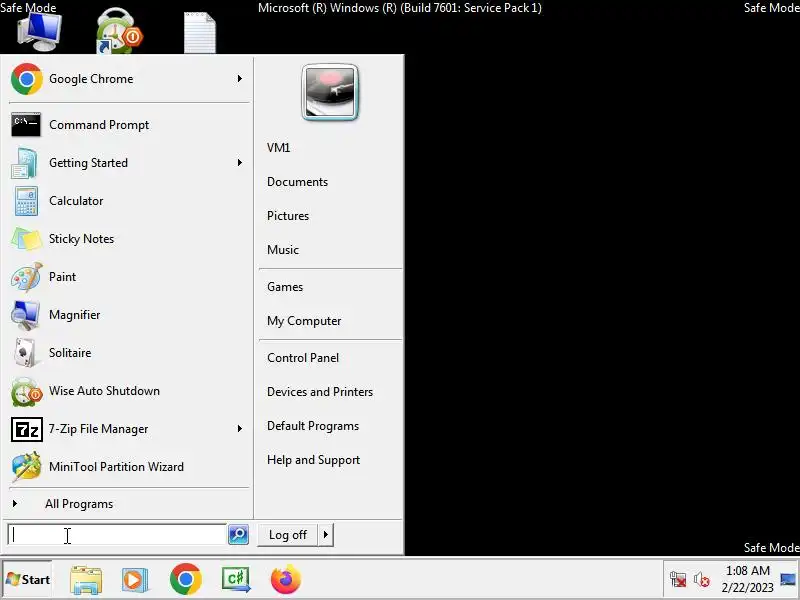Click Wise Auto Shutdown icon in Start menu
Screen dimensions: 800x600
[x=26, y=391]
